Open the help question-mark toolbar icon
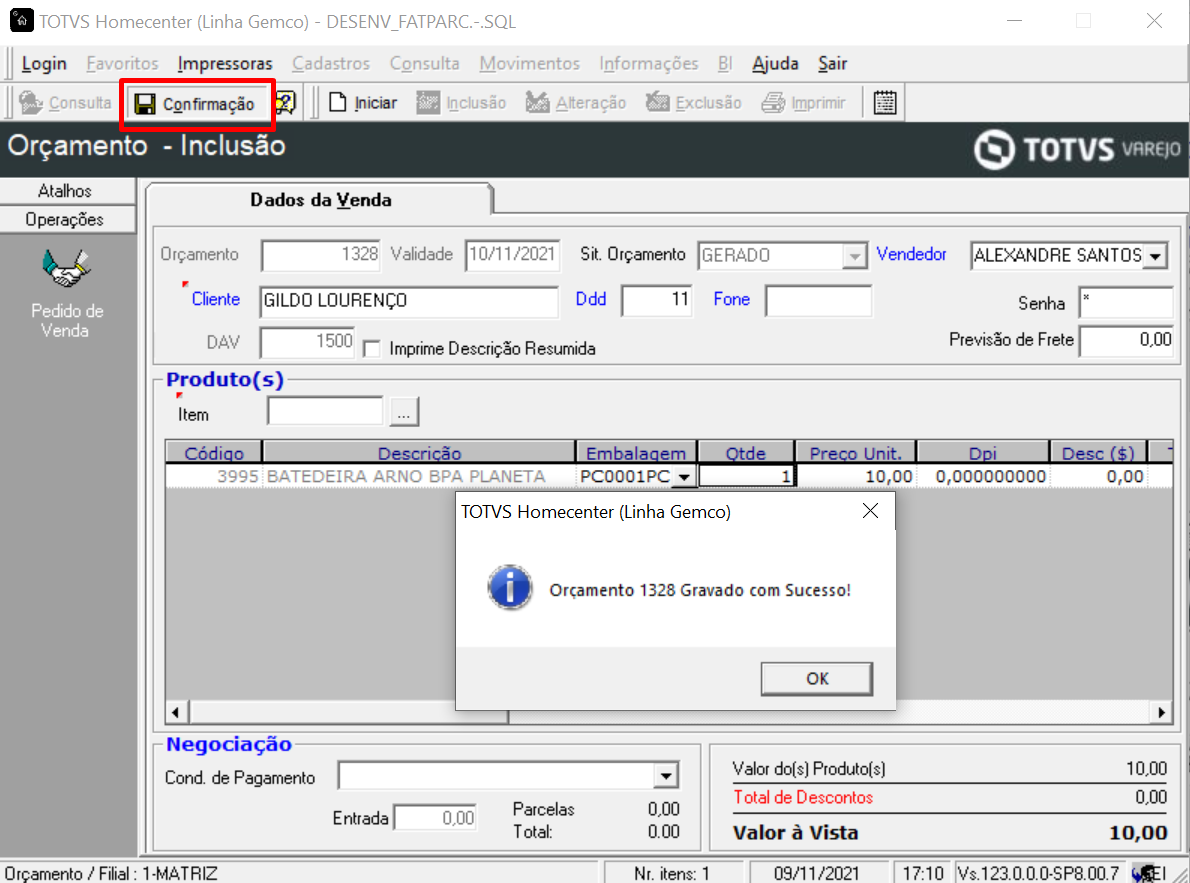Screen dimensions: 1190x883 click(x=285, y=102)
